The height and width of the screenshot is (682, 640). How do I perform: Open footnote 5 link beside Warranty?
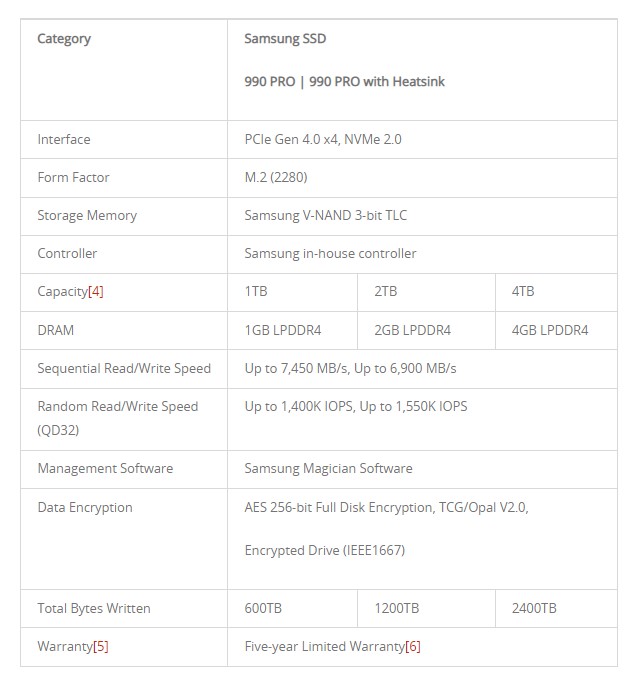click(x=100, y=646)
